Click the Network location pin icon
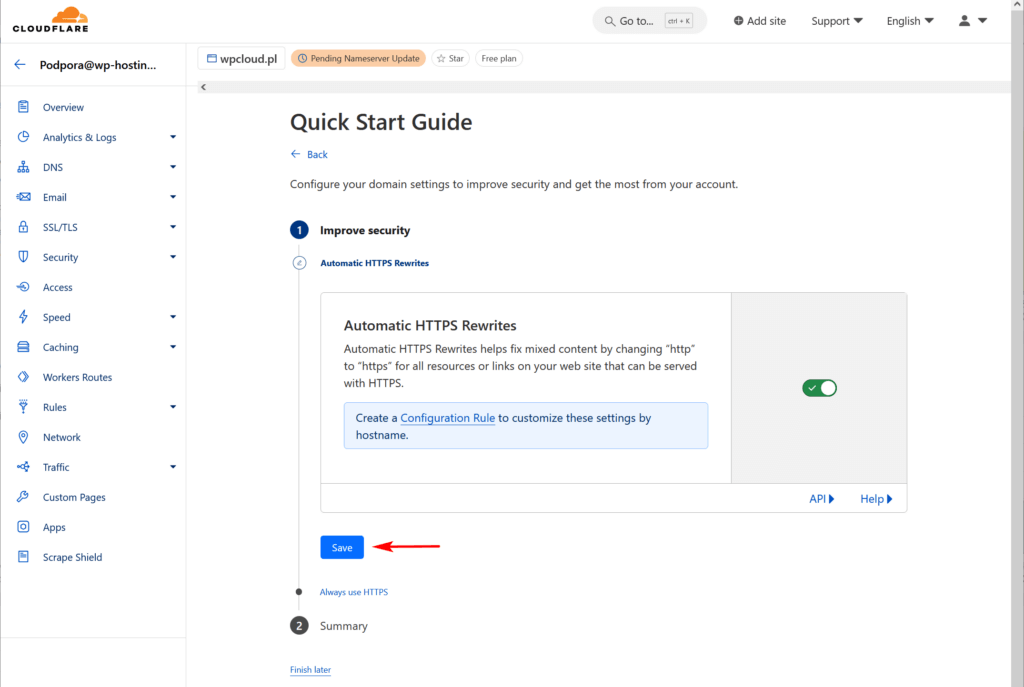The height and width of the screenshot is (687, 1024). [23, 437]
